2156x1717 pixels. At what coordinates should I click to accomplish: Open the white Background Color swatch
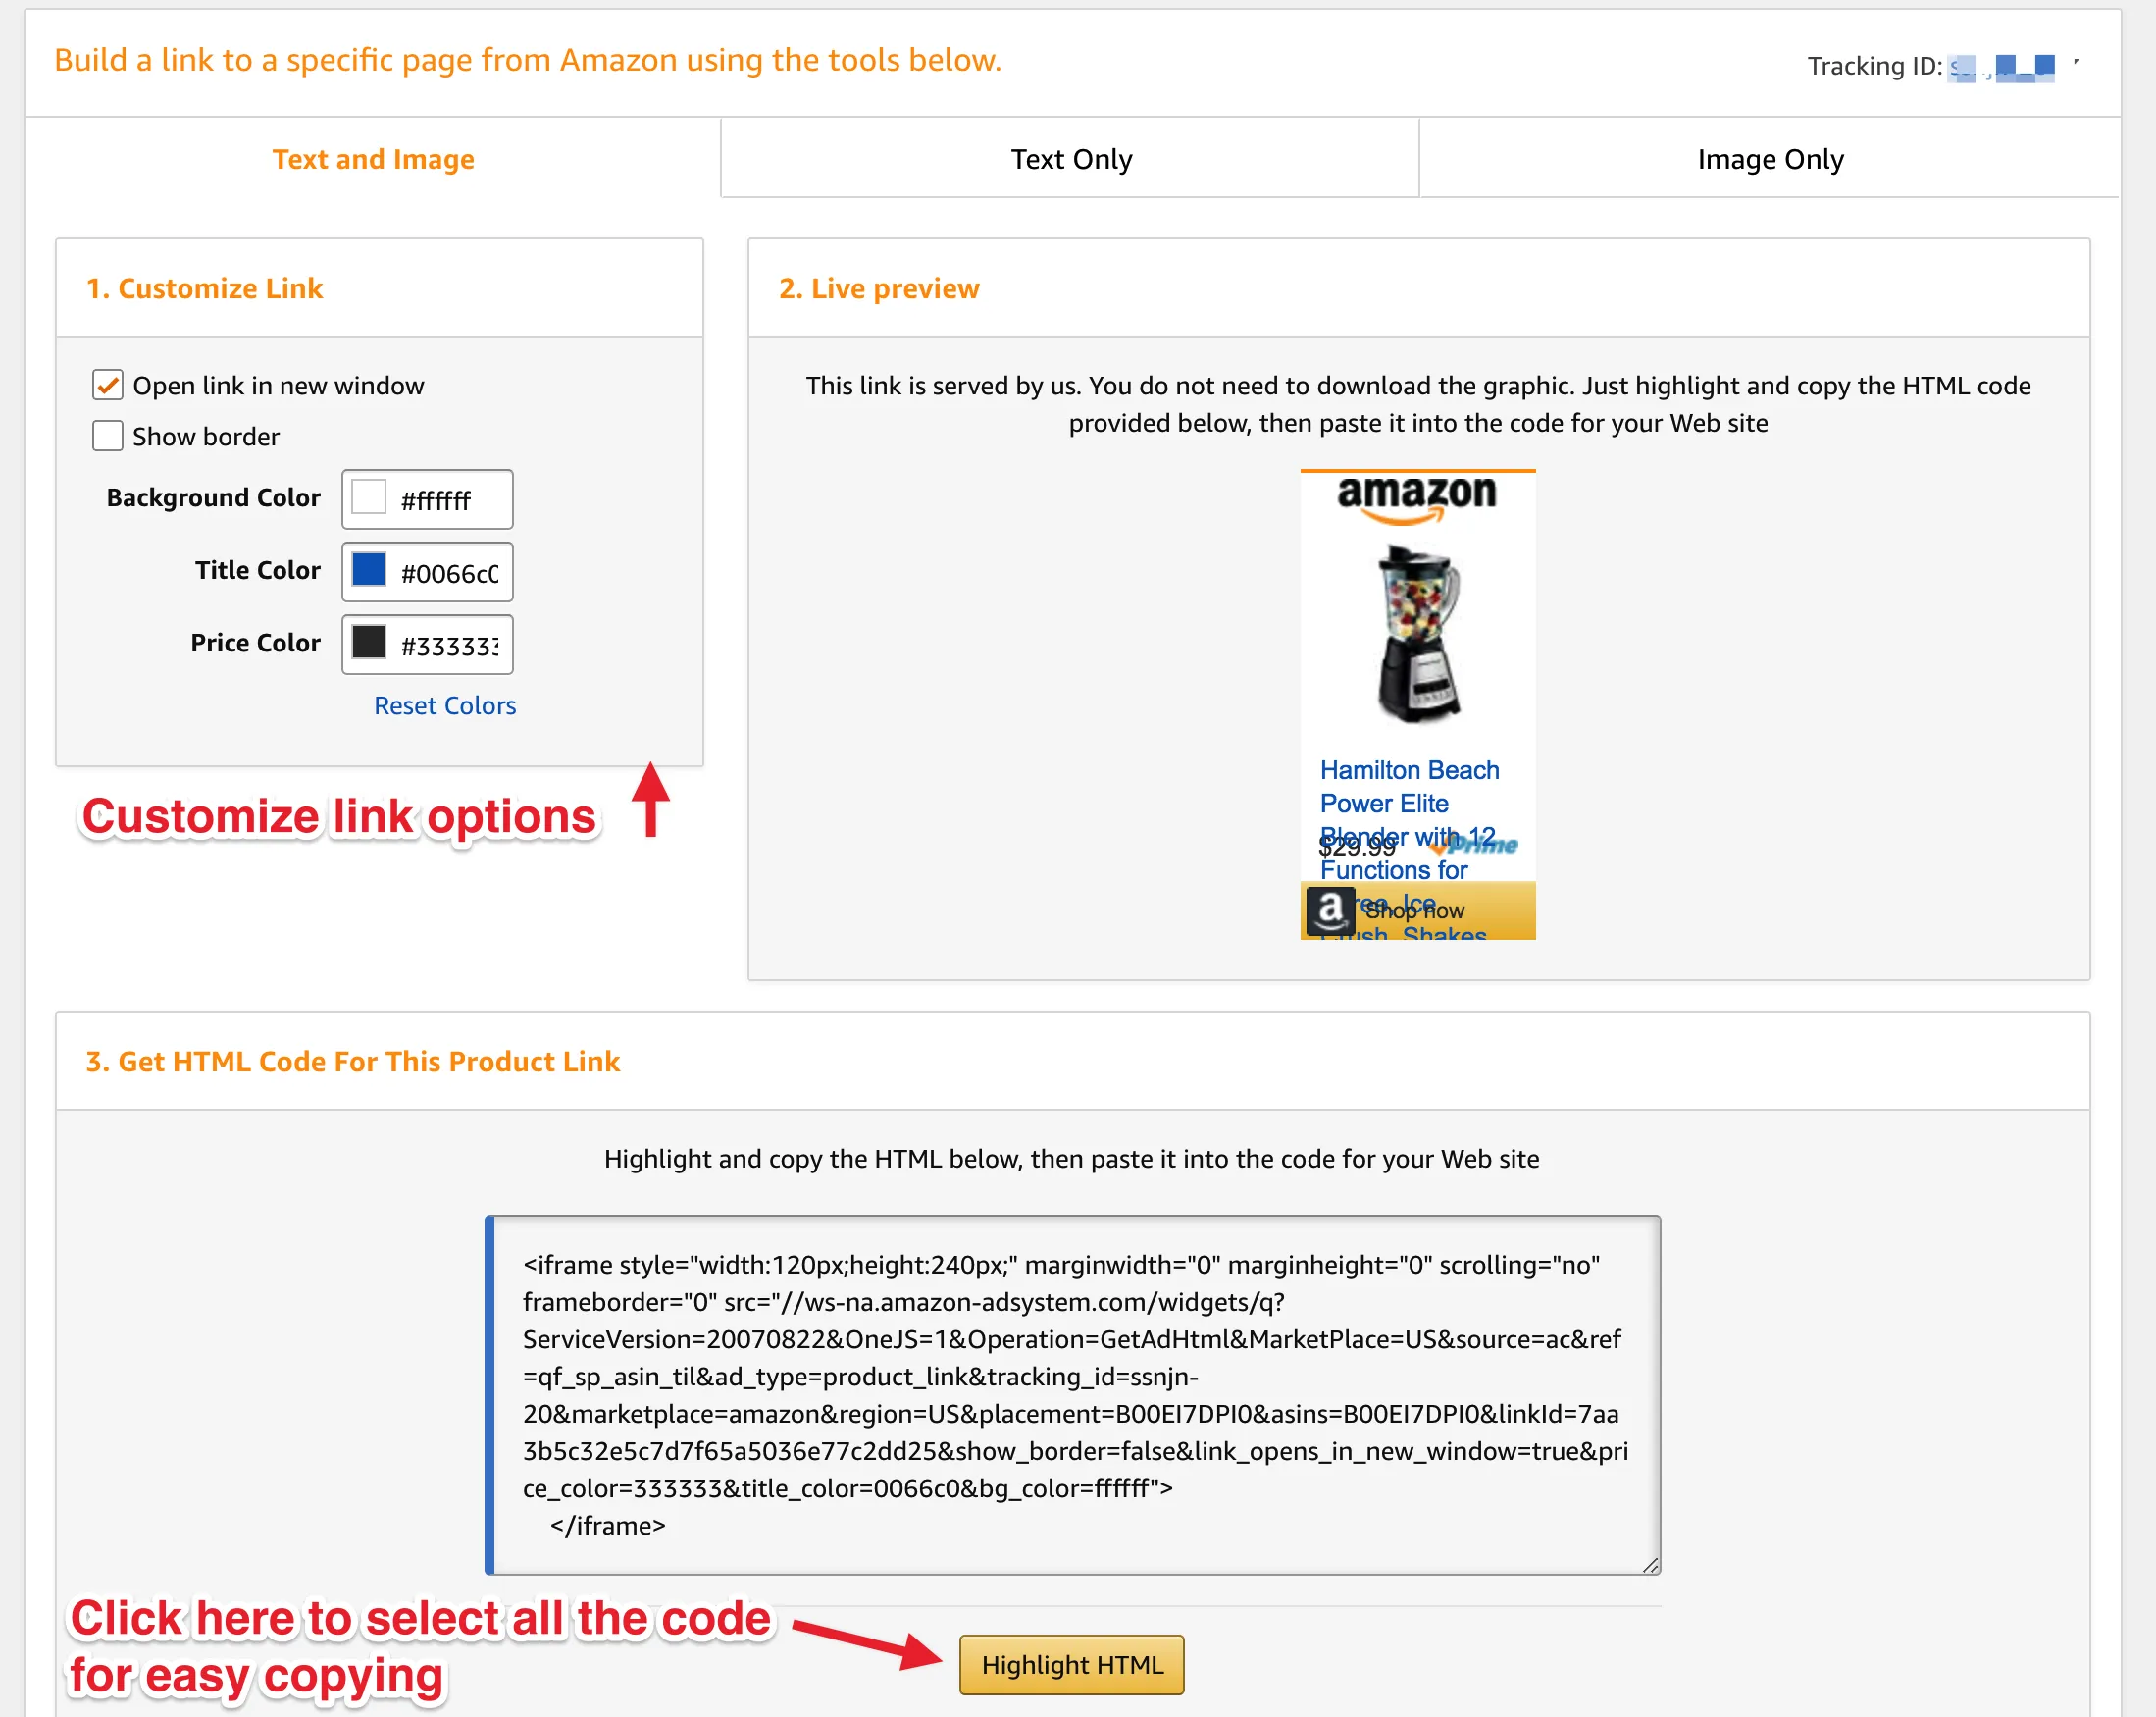pyautogui.click(x=369, y=497)
